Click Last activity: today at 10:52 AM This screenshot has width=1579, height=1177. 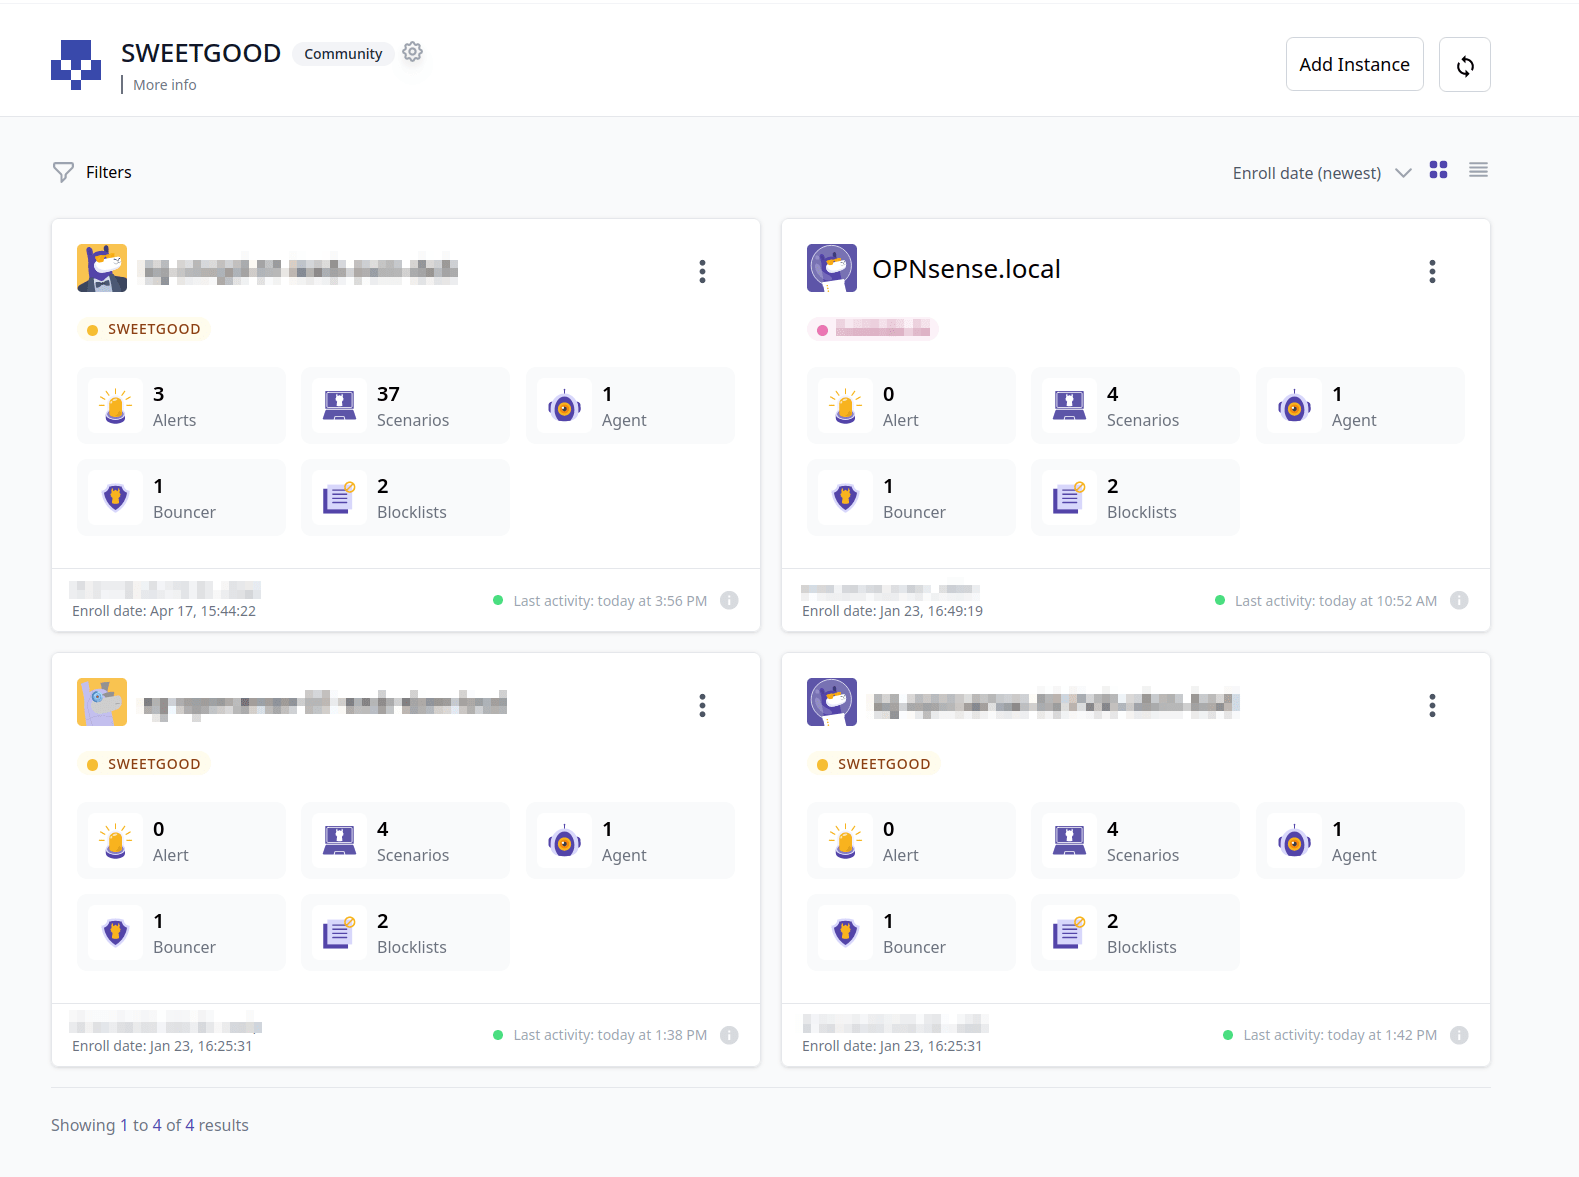click(x=1335, y=601)
